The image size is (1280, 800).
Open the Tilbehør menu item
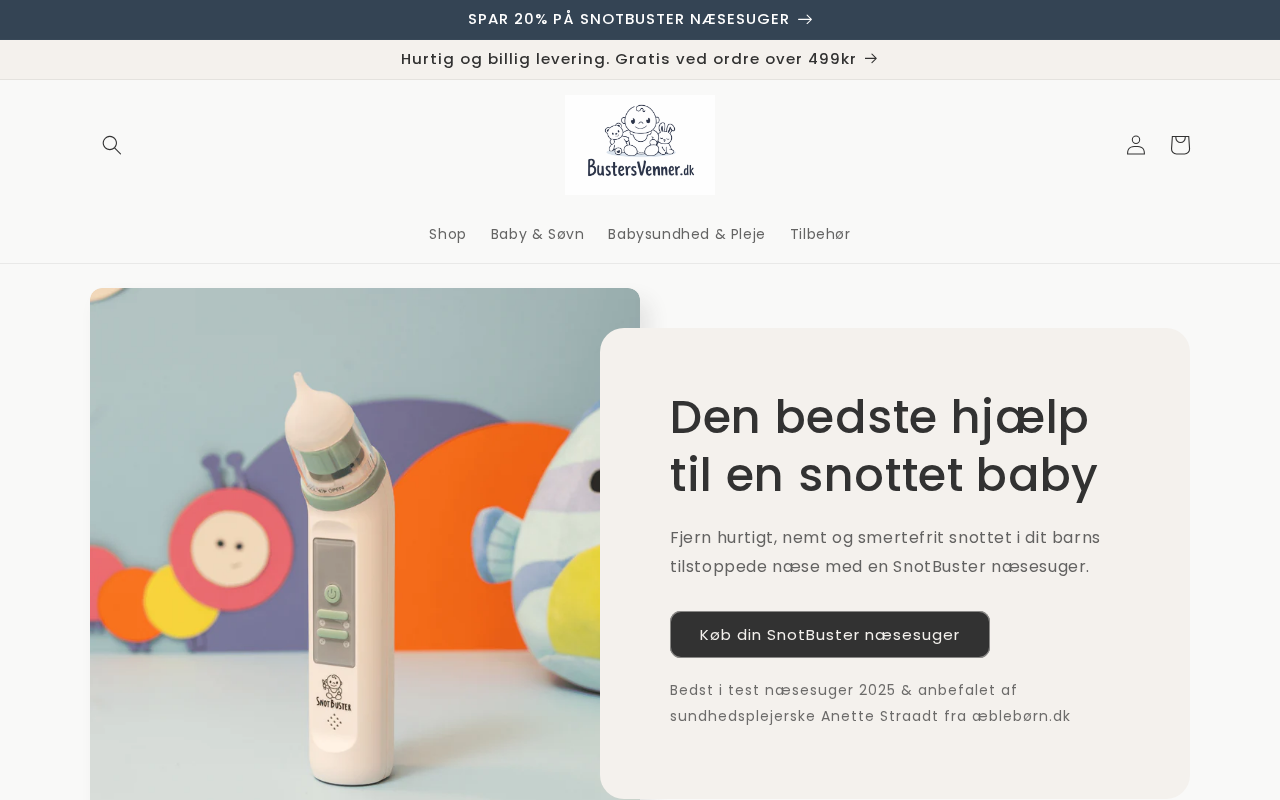tap(820, 234)
